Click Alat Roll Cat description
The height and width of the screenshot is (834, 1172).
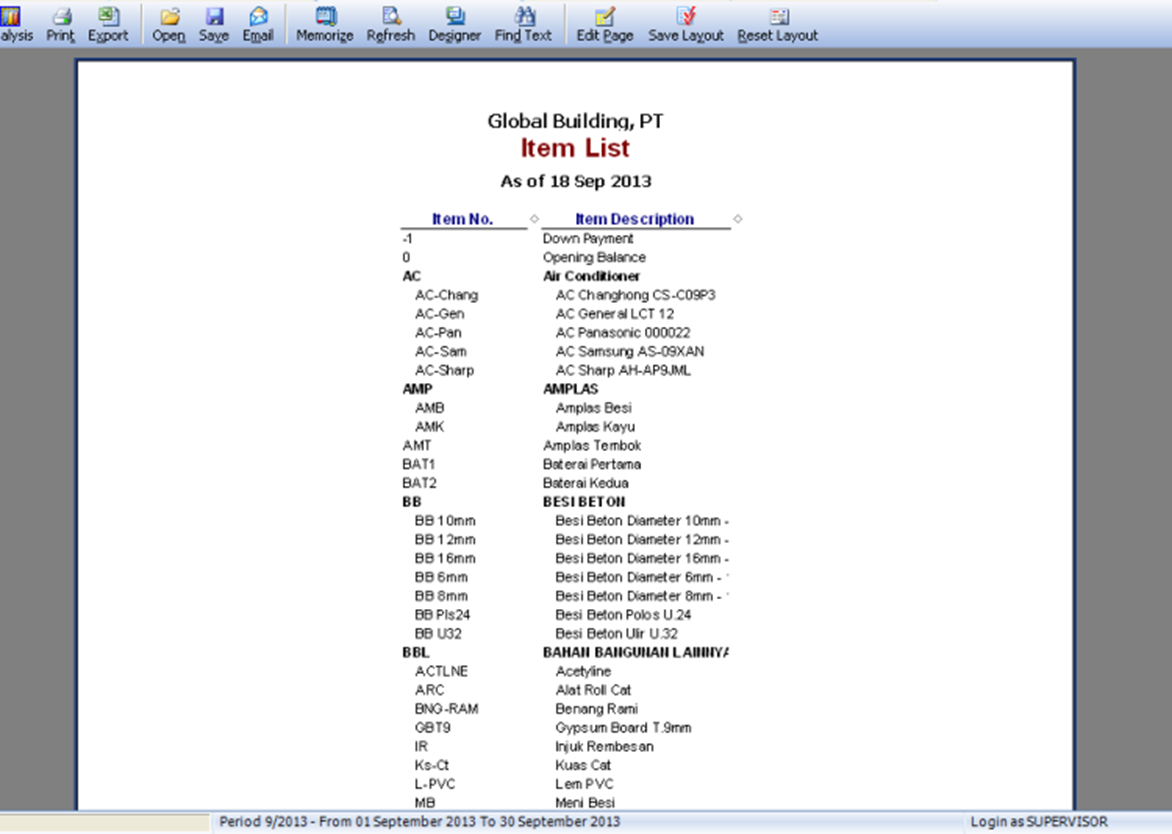[x=593, y=690]
